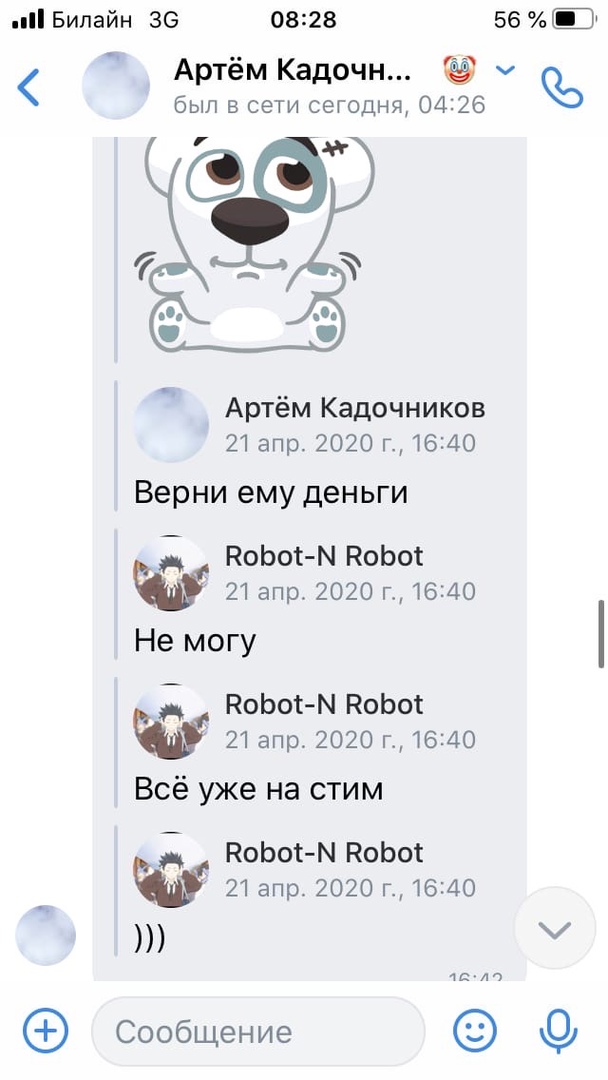Jump to latest messages with down-arrow button
This screenshot has width=608, height=1080.
click(555, 929)
